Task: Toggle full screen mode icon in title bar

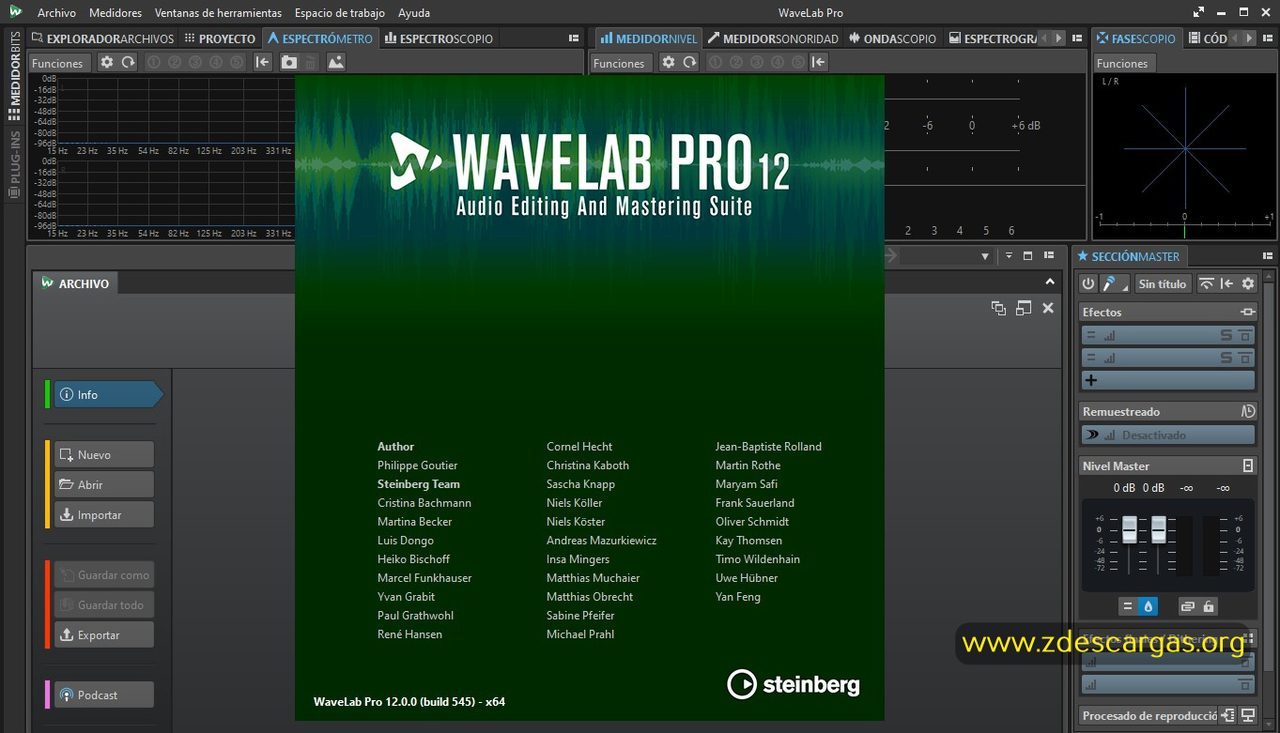Action: point(1199,13)
